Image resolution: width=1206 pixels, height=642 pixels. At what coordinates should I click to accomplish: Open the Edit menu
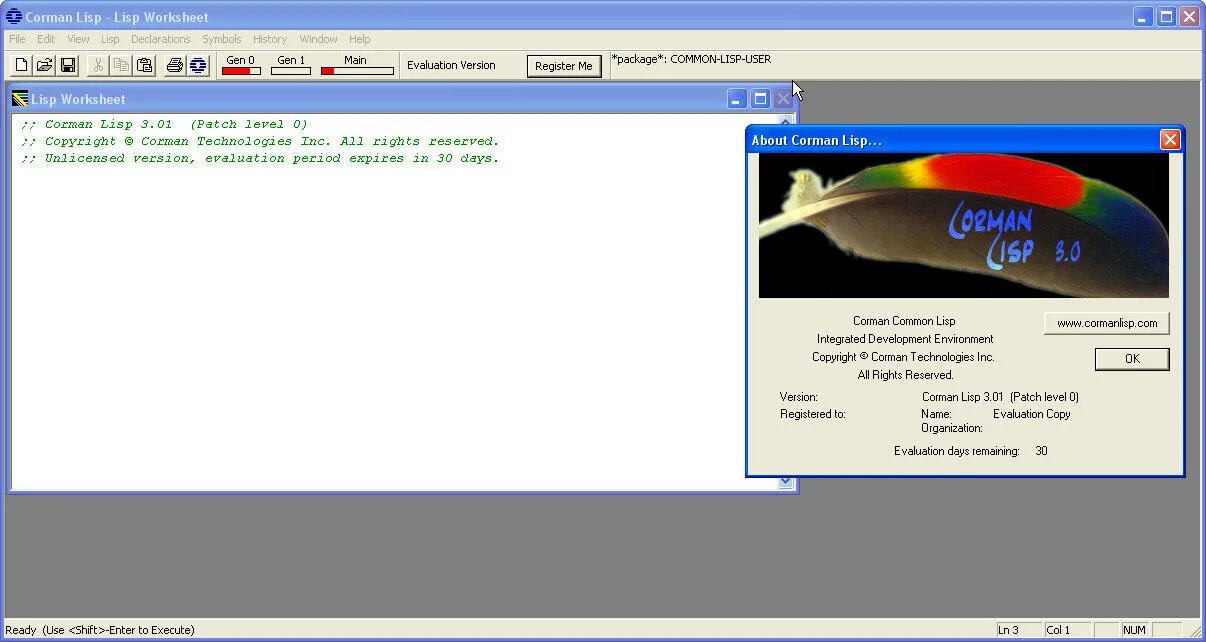(x=46, y=39)
